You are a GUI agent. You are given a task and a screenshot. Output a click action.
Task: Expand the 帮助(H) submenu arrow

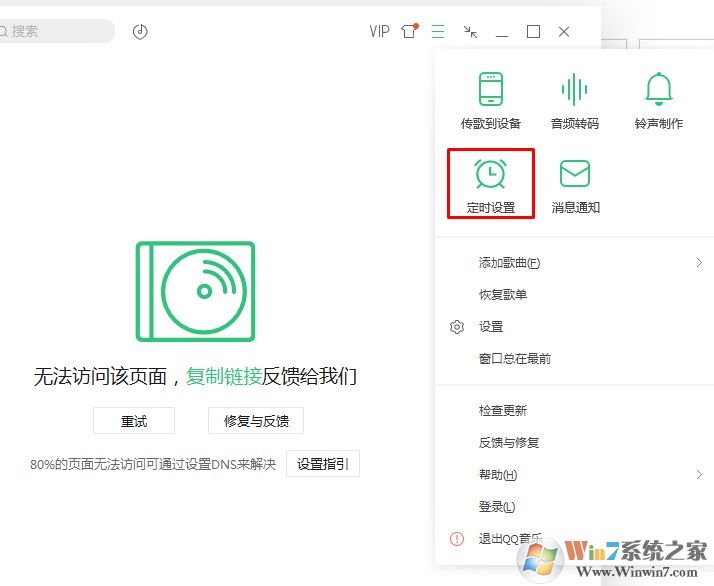[699, 475]
